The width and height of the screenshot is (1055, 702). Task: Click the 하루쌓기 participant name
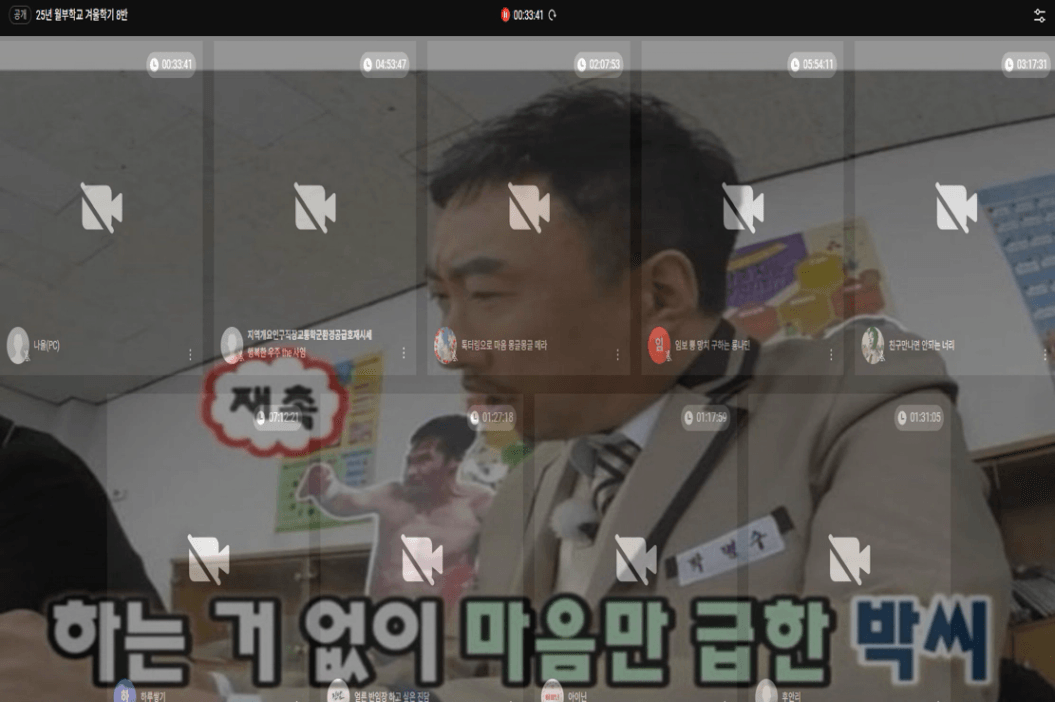[x=153, y=696]
